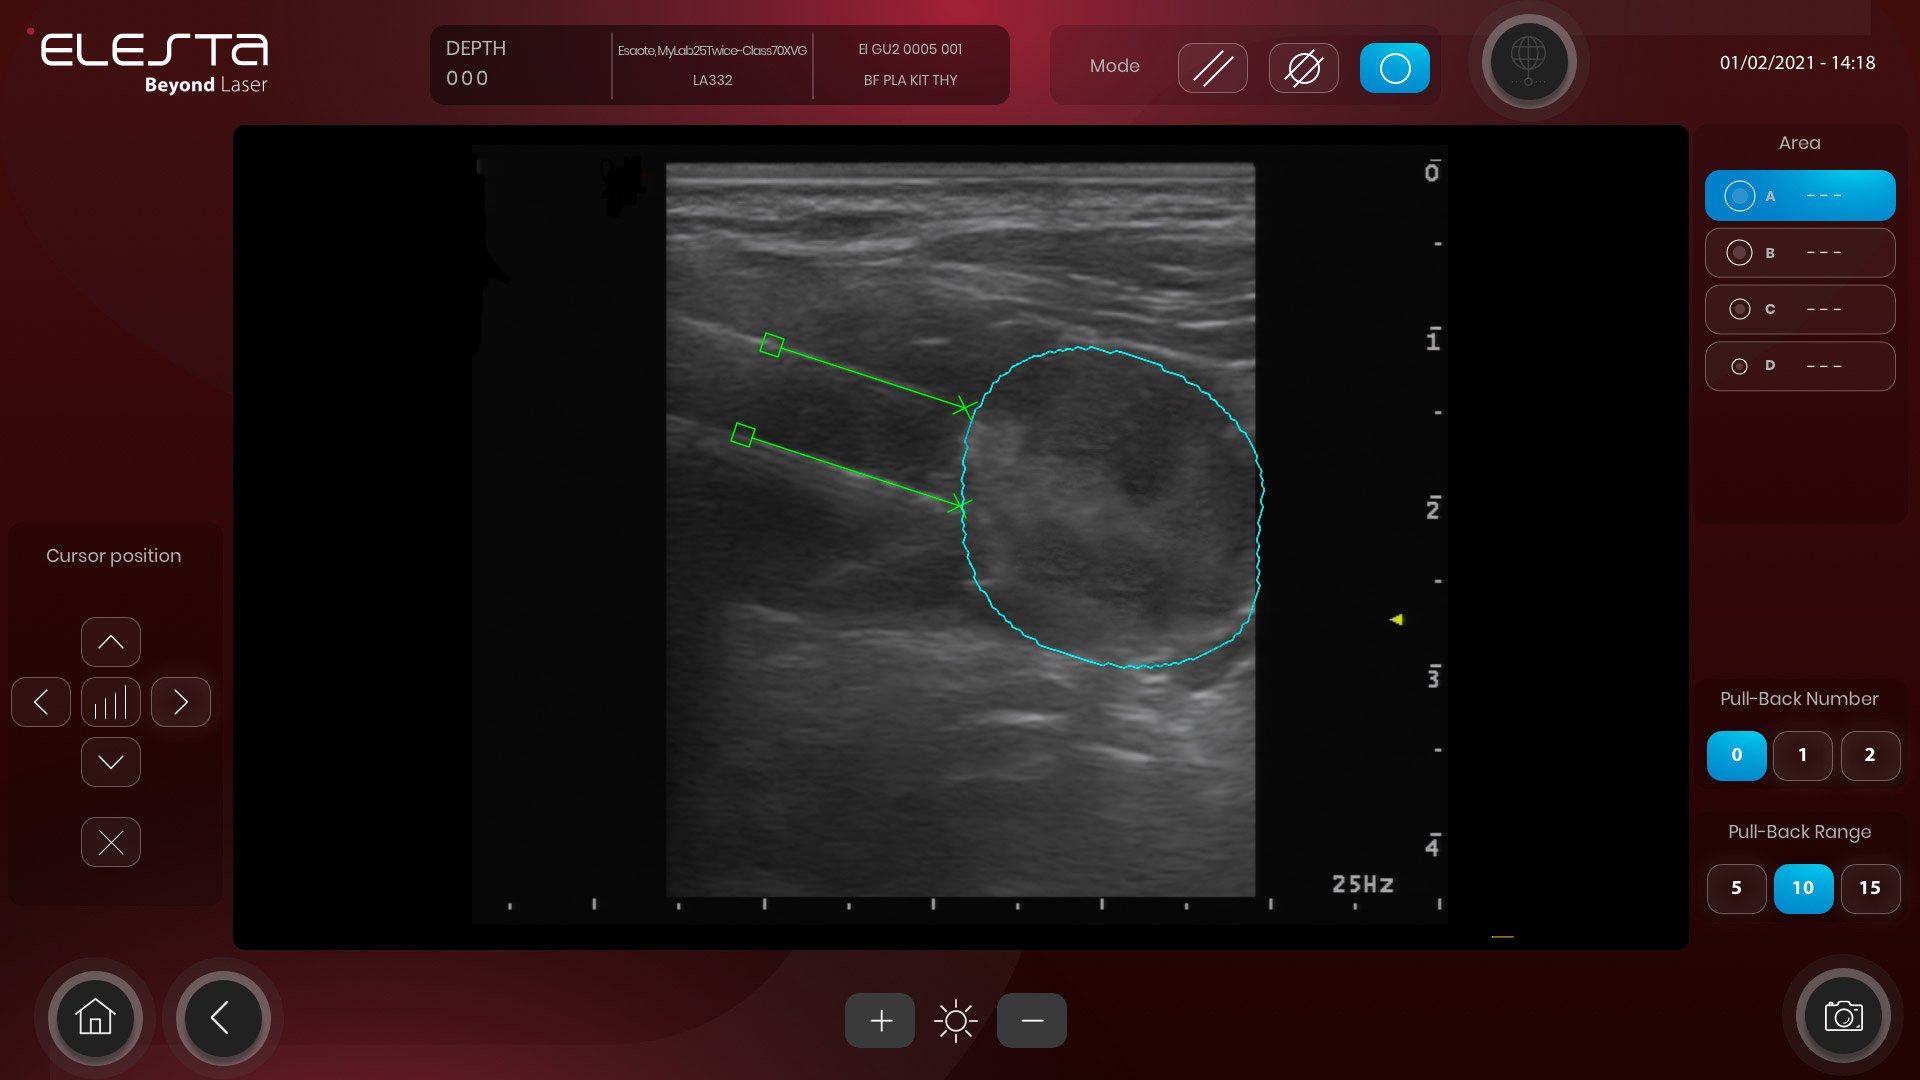1920x1080 pixels.
Task: Click the globe network button
Action: pyautogui.click(x=1527, y=62)
